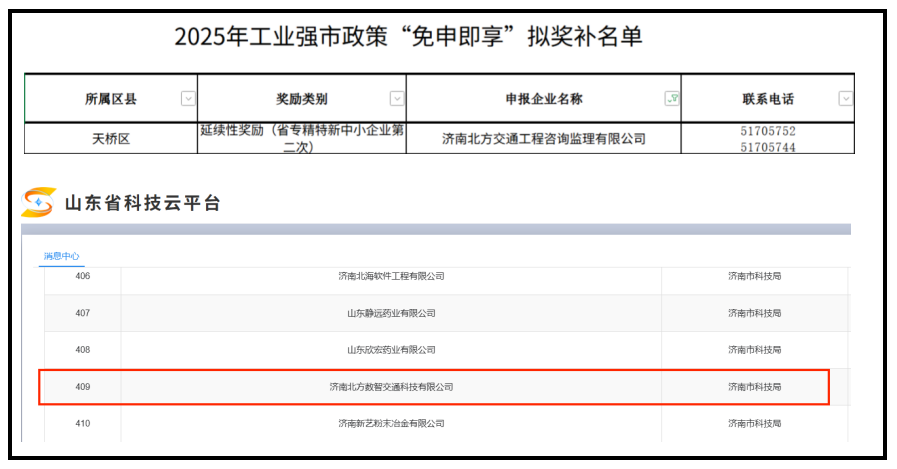Click 山东静远药业有限公司 in row 407

(391, 313)
